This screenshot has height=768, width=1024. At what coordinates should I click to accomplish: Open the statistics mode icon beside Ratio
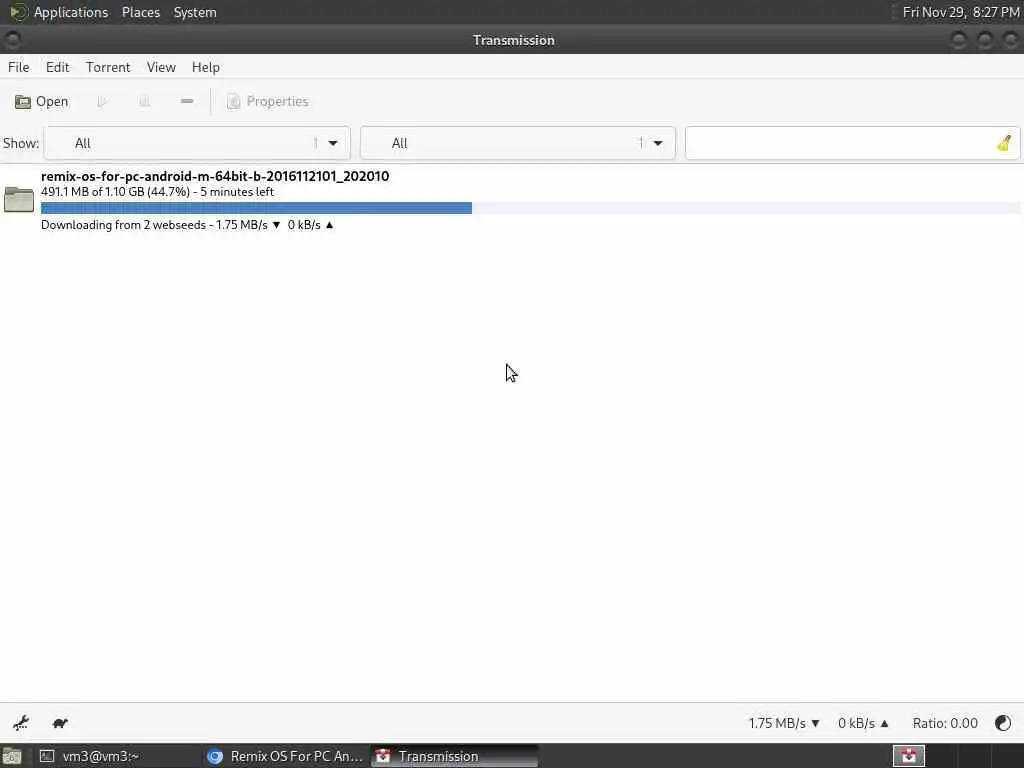pos(1002,723)
